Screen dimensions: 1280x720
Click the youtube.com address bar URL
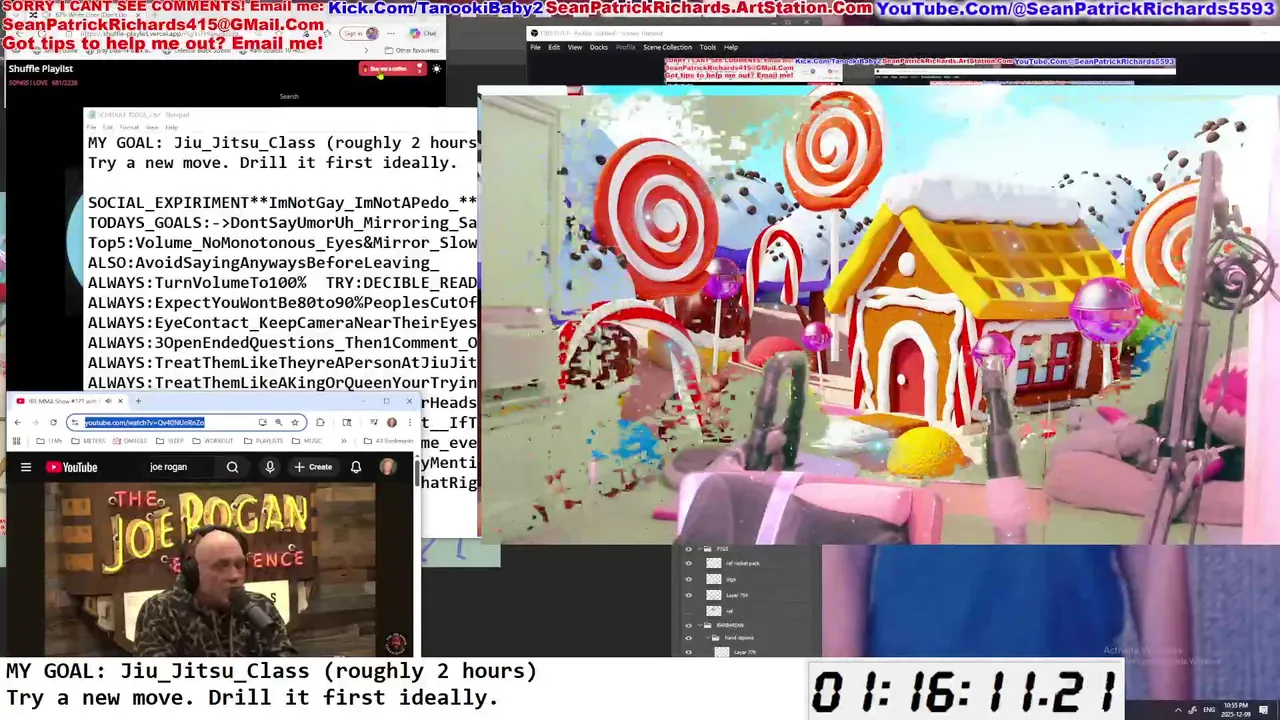pyautogui.click(x=145, y=422)
